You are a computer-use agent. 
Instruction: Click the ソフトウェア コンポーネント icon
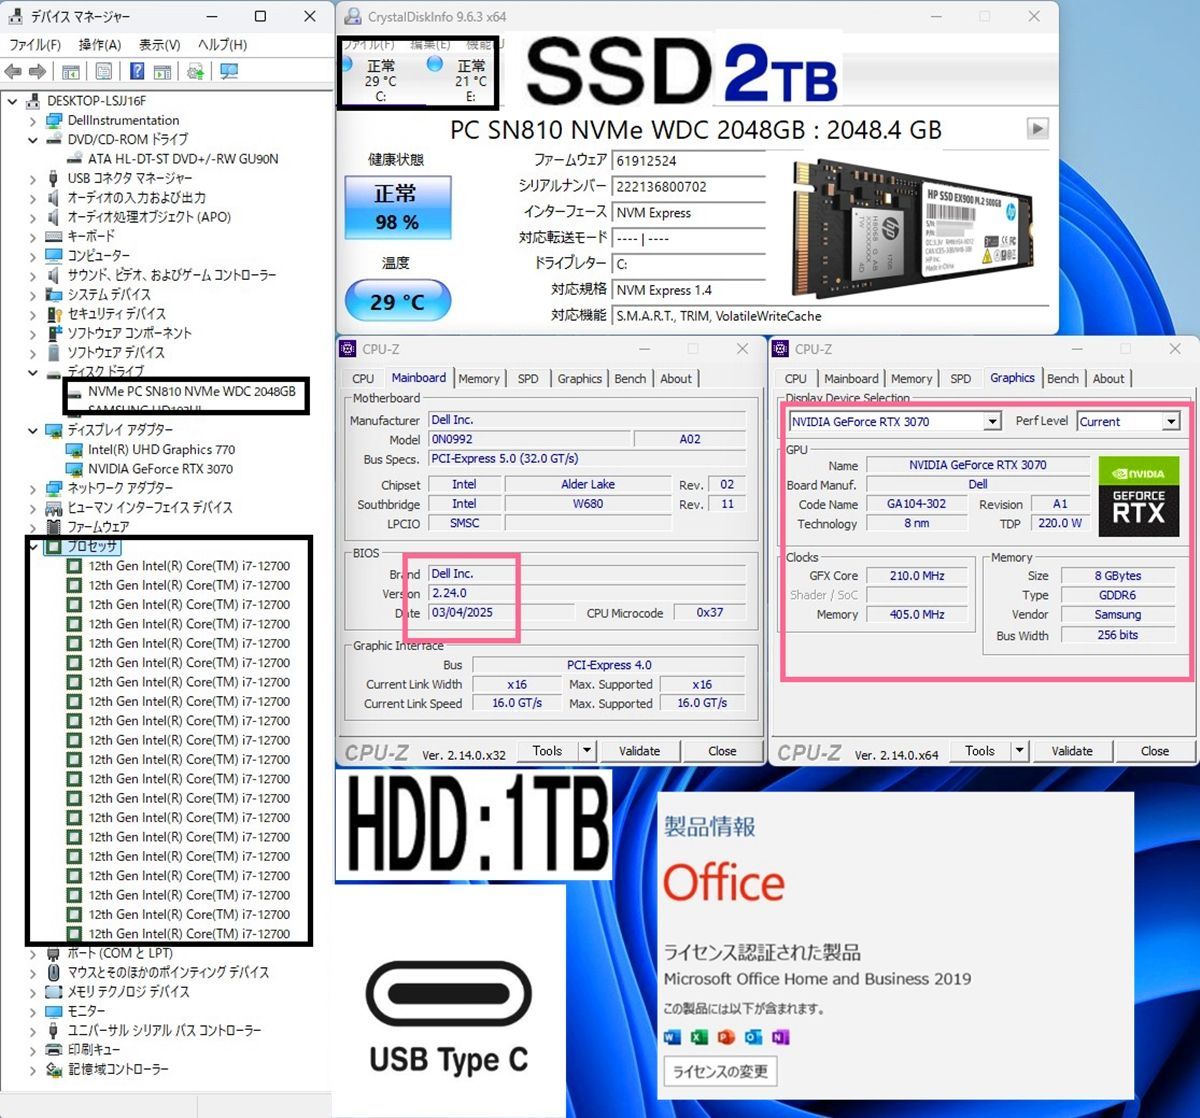54,333
